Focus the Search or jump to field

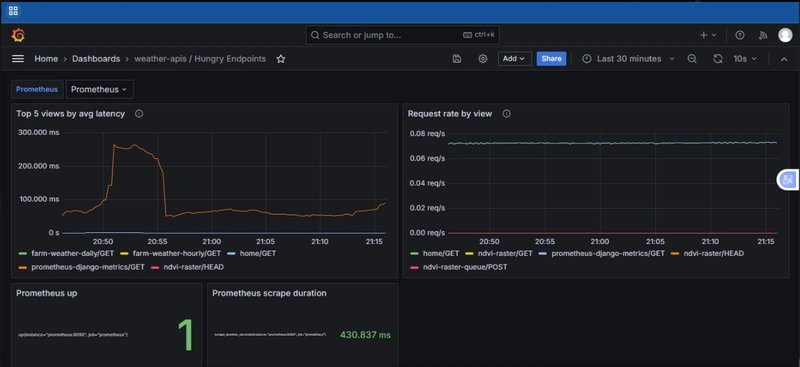click(403, 35)
